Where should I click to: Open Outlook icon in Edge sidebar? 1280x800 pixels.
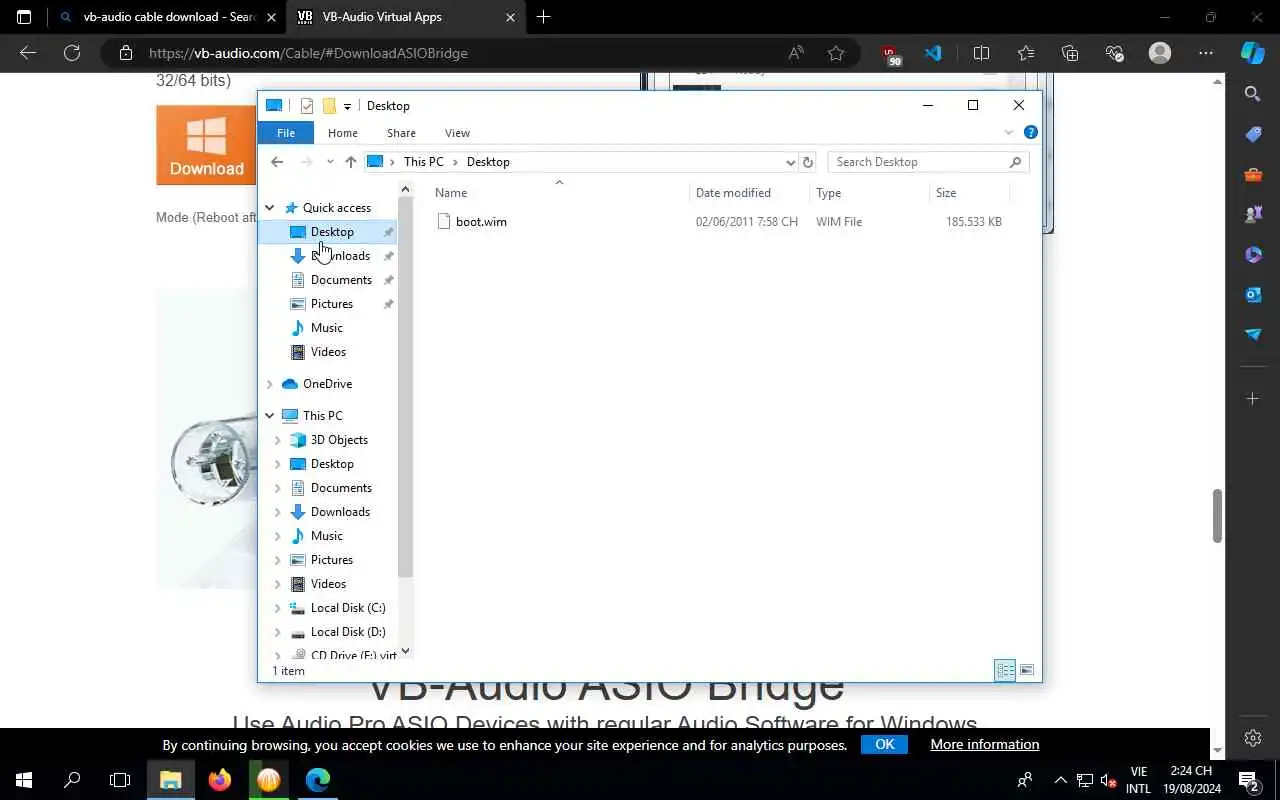pos(1253,294)
